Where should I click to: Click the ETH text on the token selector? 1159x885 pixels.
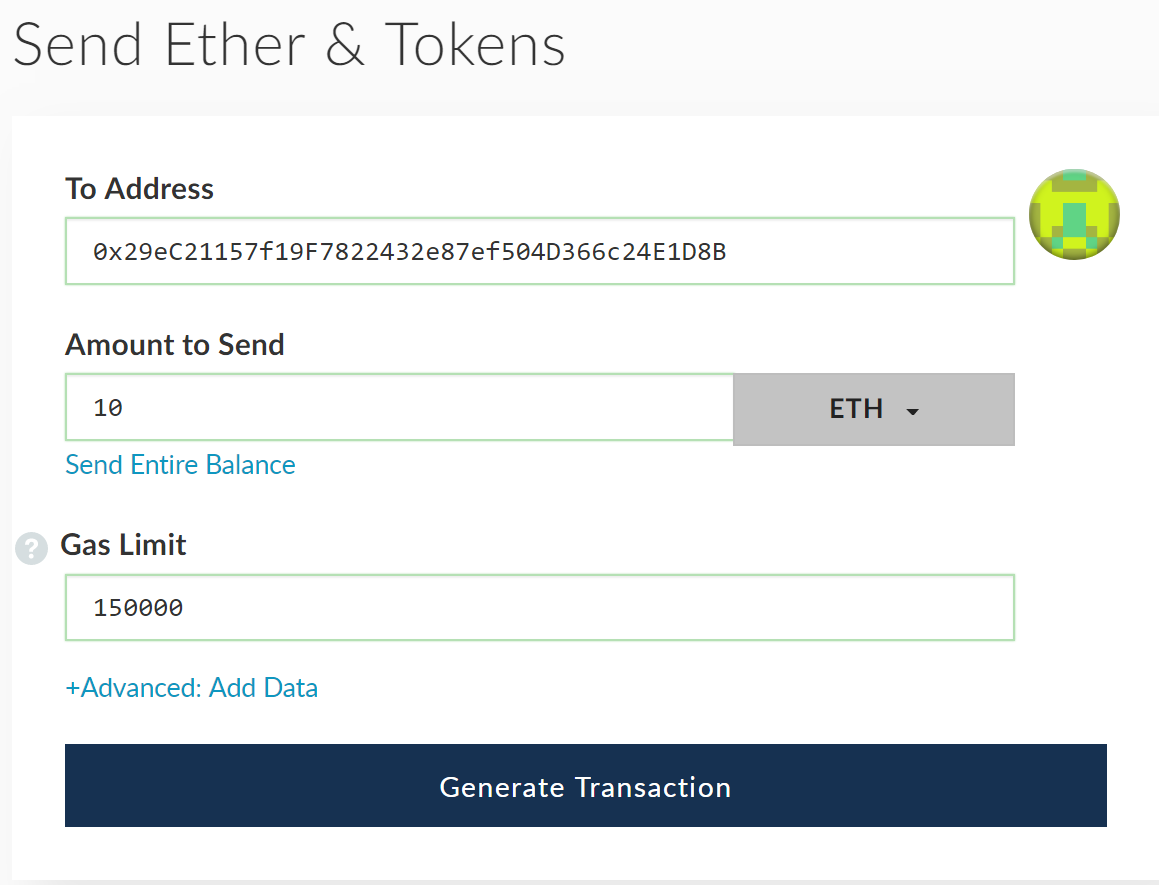click(856, 409)
